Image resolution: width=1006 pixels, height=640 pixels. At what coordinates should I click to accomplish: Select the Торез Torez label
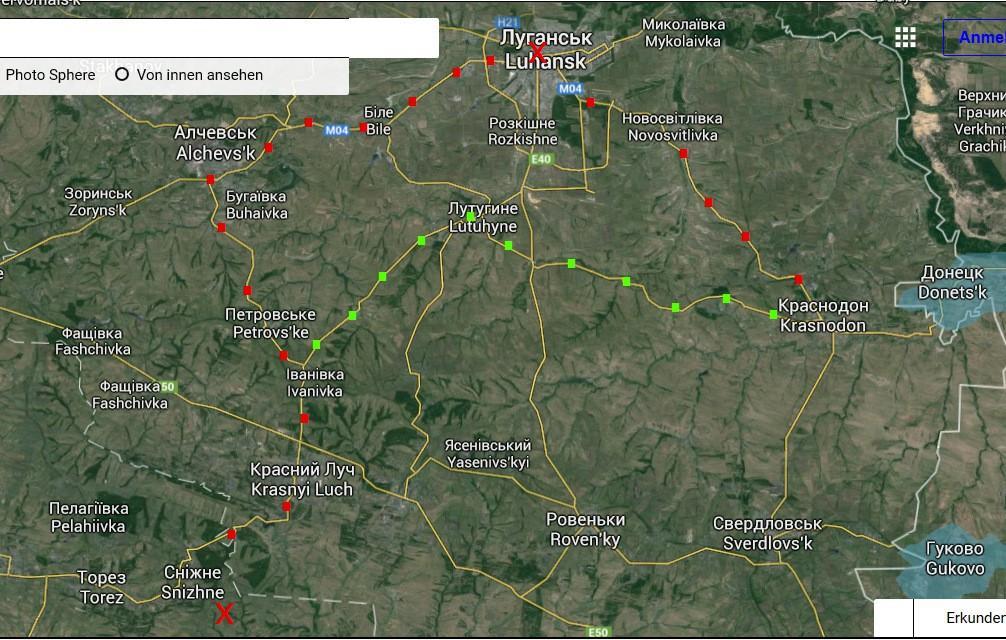point(101,587)
